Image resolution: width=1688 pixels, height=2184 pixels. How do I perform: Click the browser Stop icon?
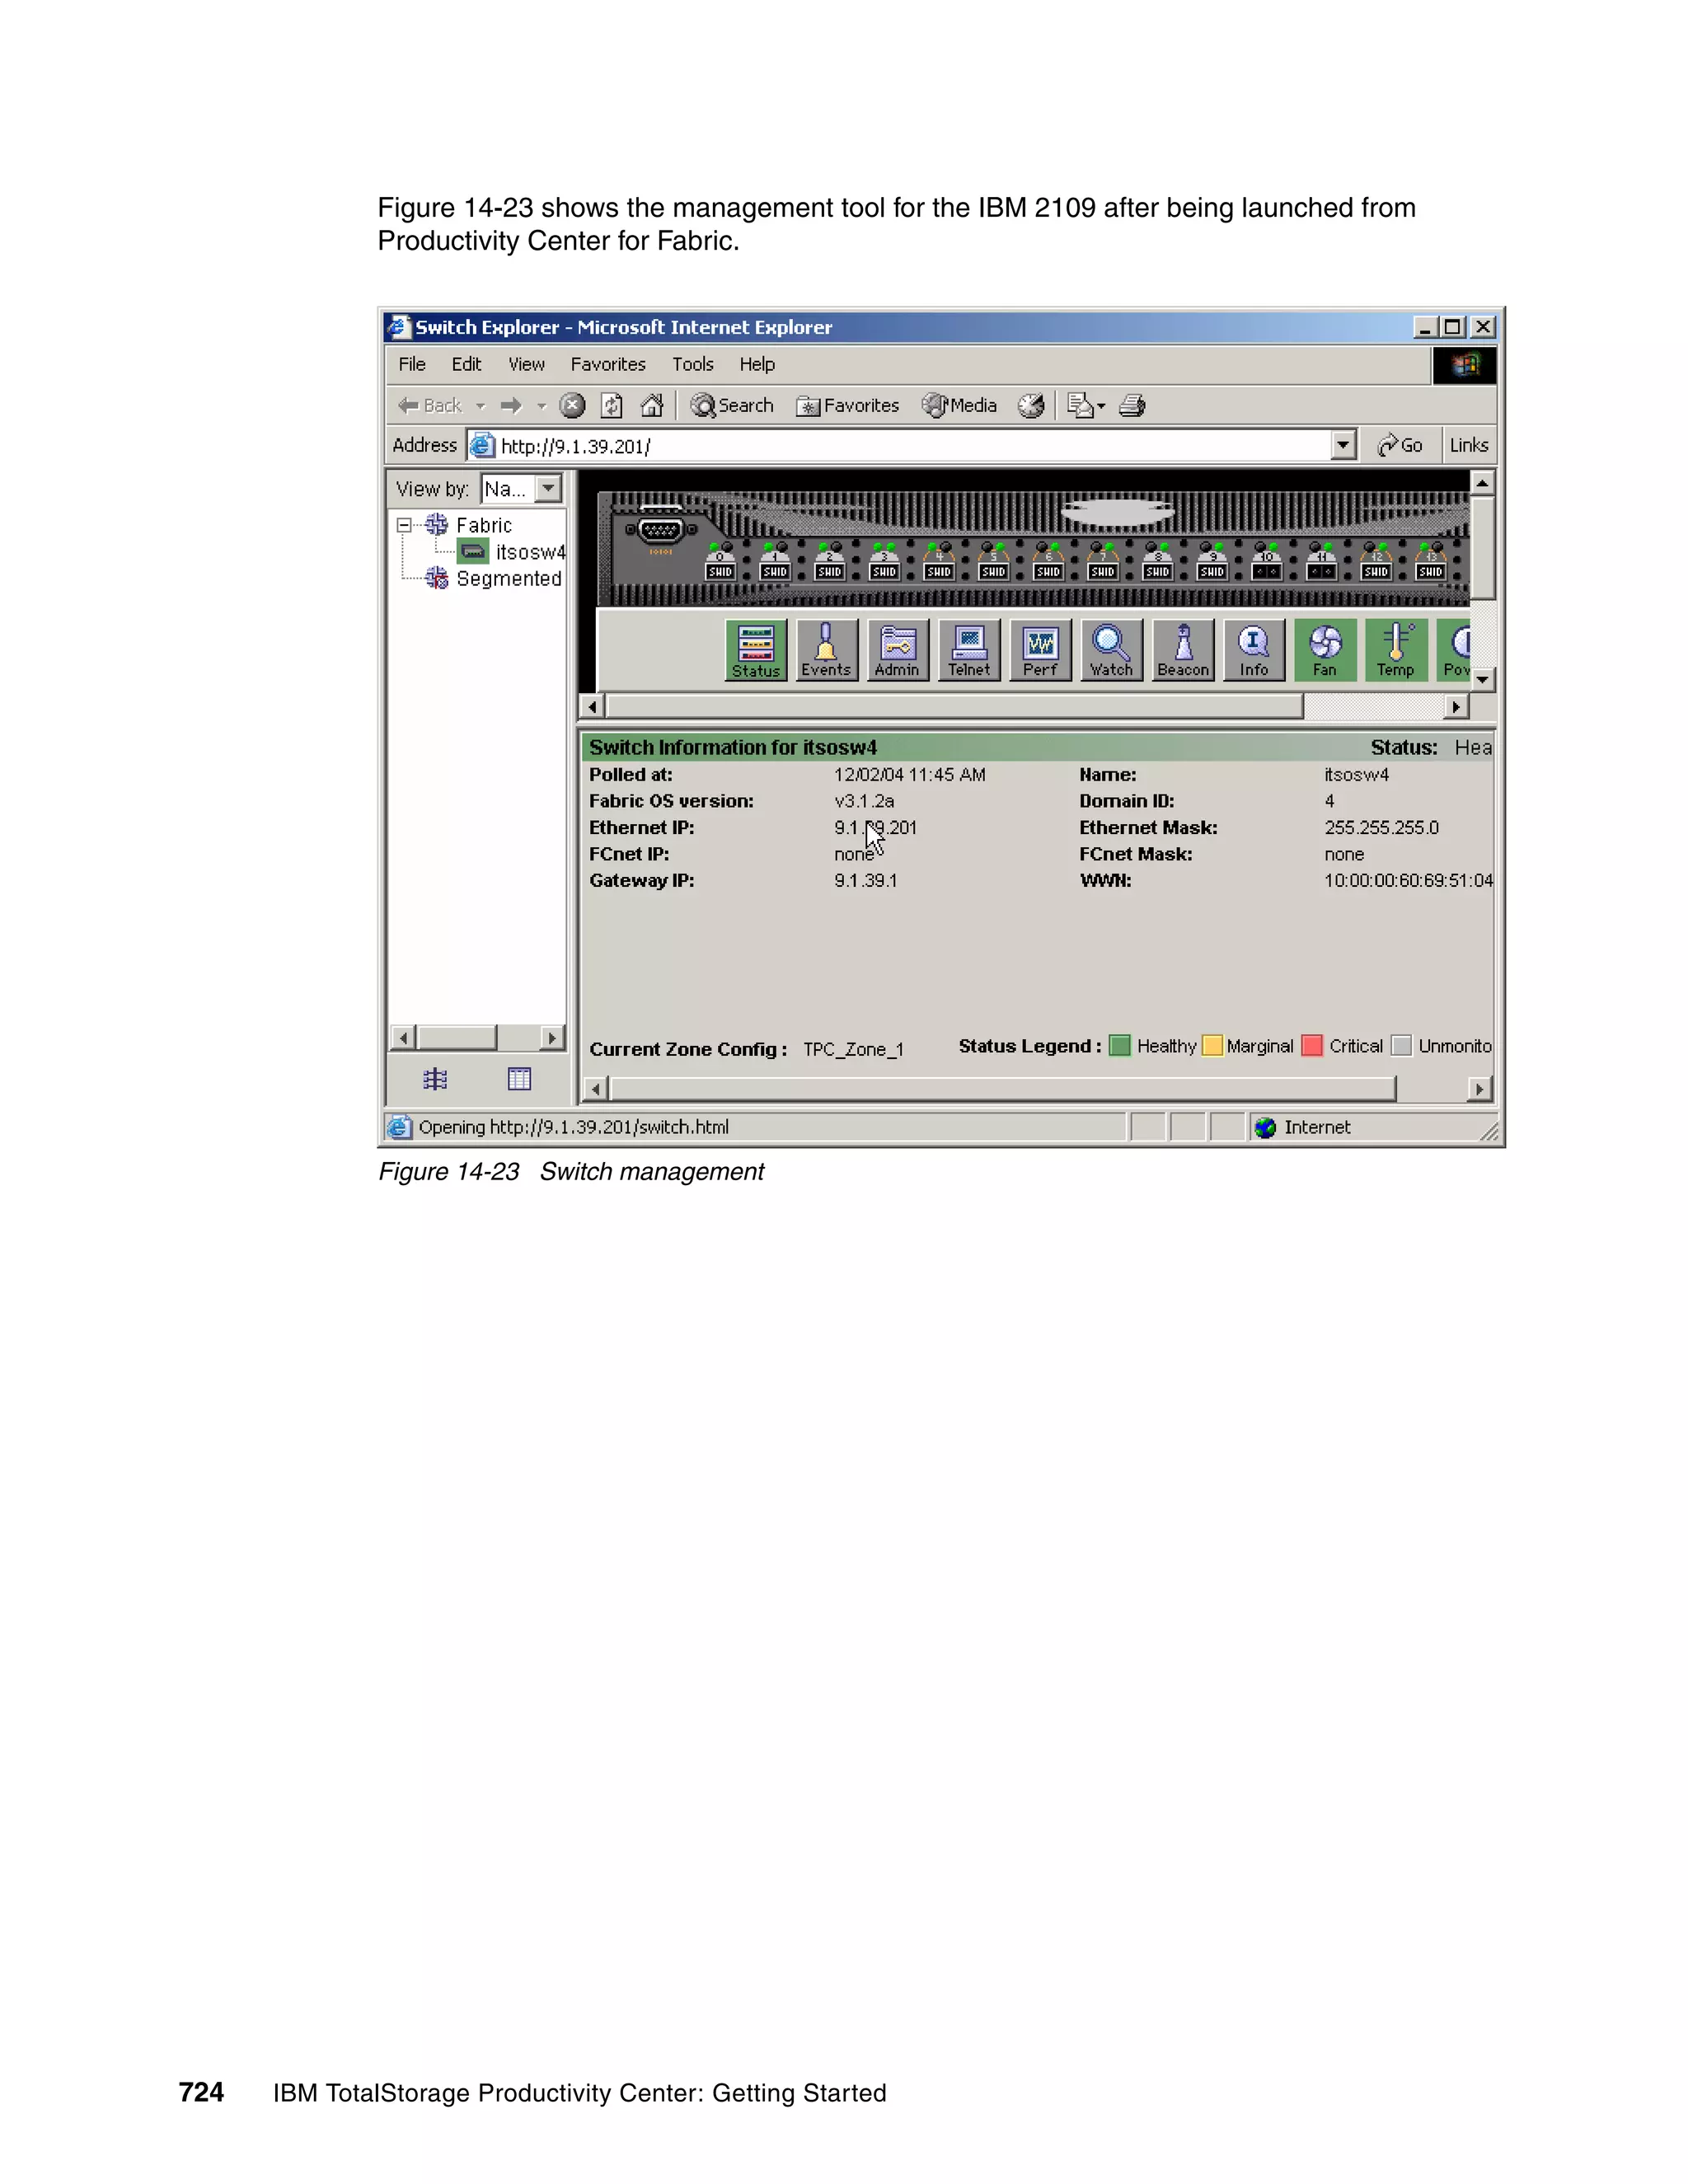pyautogui.click(x=572, y=405)
